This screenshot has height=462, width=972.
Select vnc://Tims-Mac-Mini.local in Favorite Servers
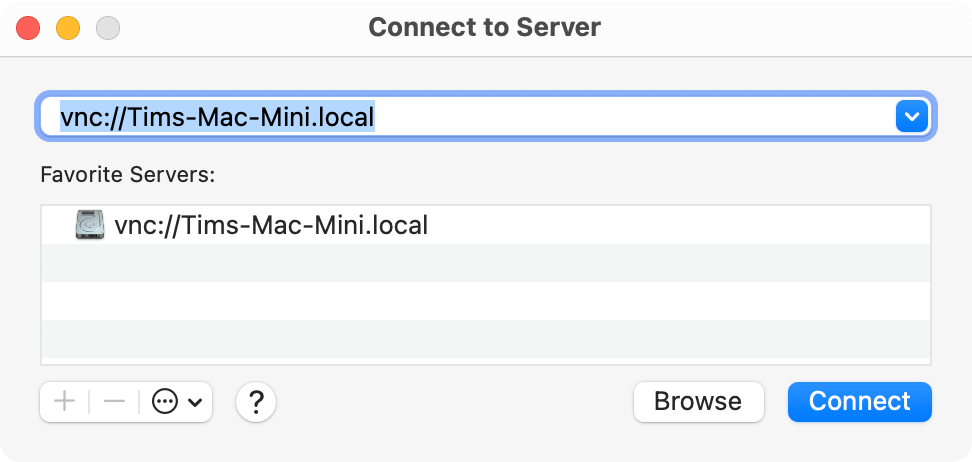click(485, 224)
